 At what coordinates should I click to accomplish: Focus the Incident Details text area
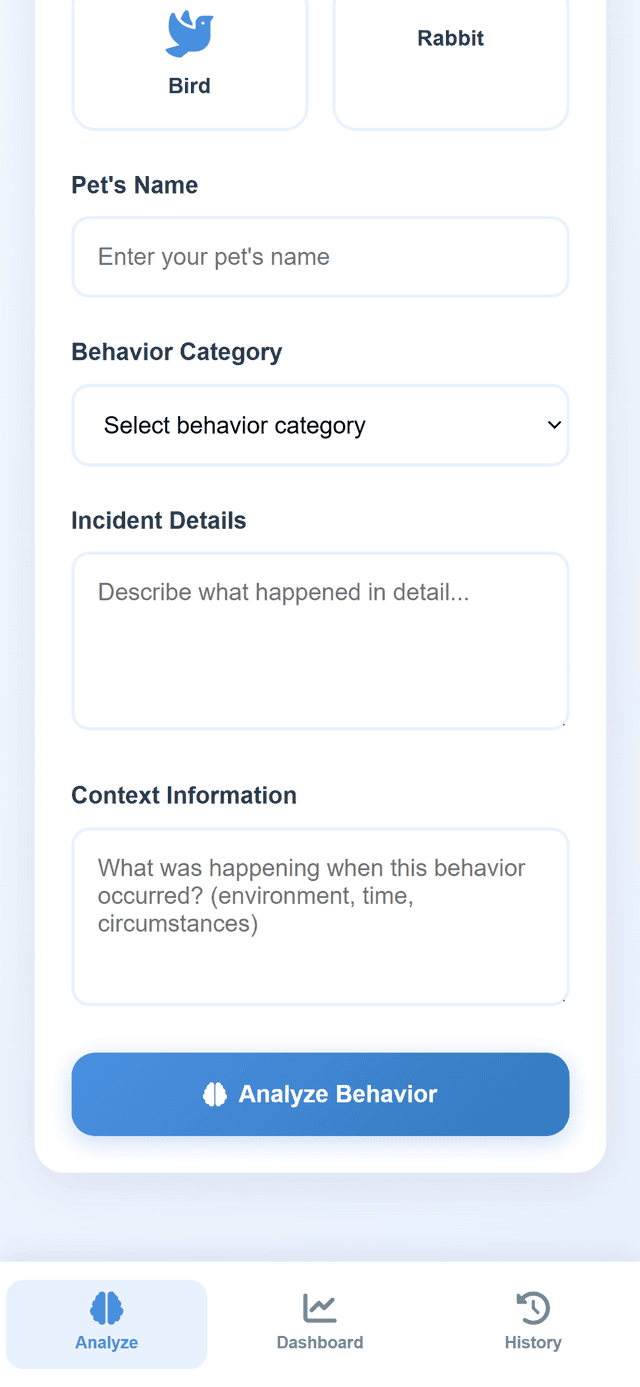pos(320,640)
